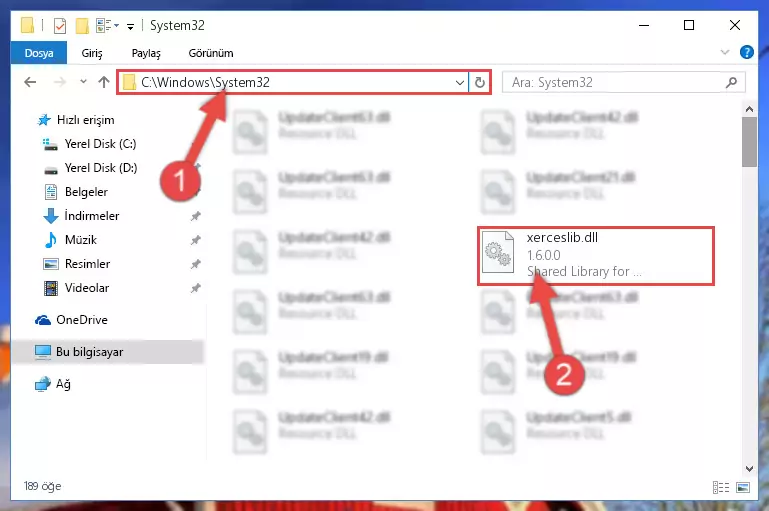The width and height of the screenshot is (769, 511).
Task: Open Yerel Disk (D:) in sidebar
Action: pyautogui.click(x=101, y=168)
